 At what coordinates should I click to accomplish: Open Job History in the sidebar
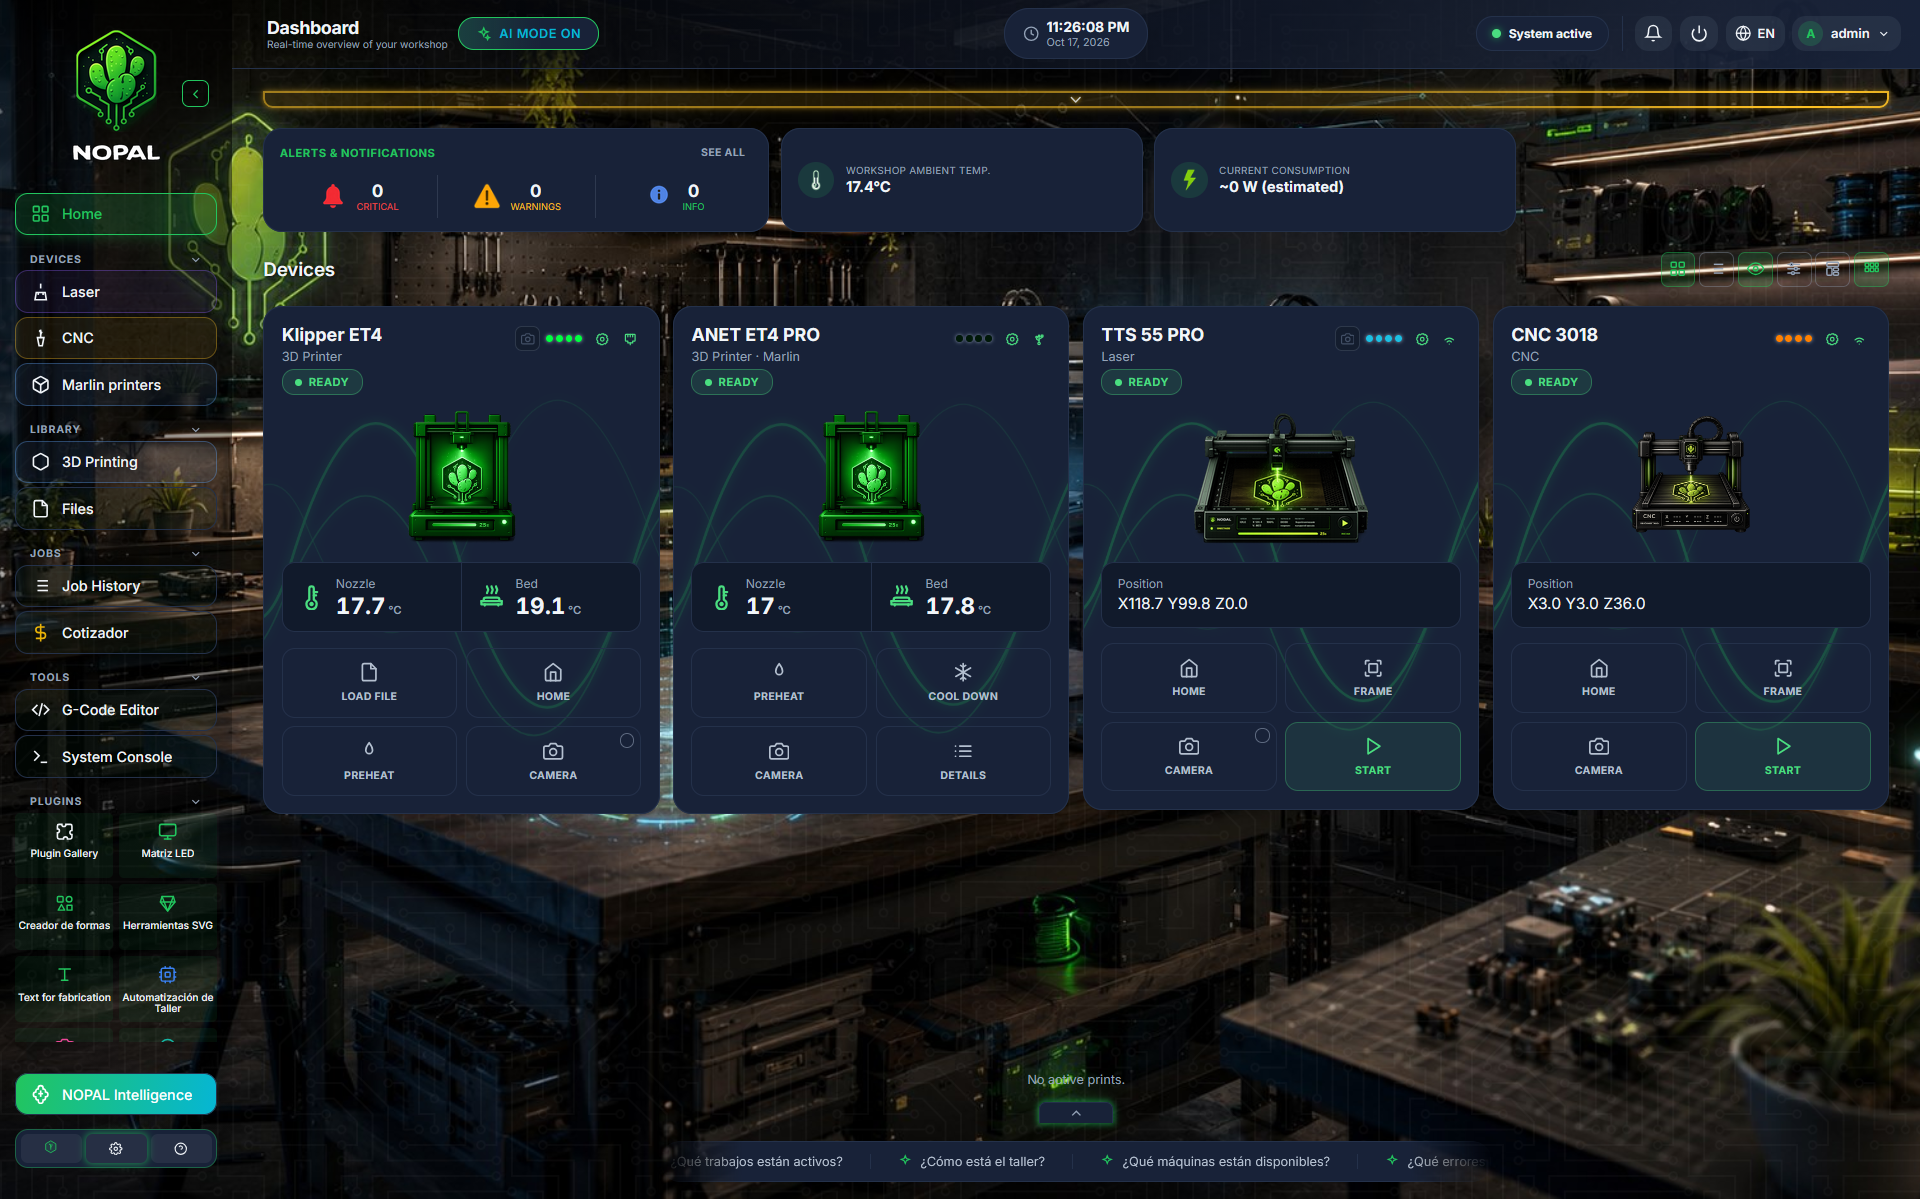pyautogui.click(x=116, y=586)
